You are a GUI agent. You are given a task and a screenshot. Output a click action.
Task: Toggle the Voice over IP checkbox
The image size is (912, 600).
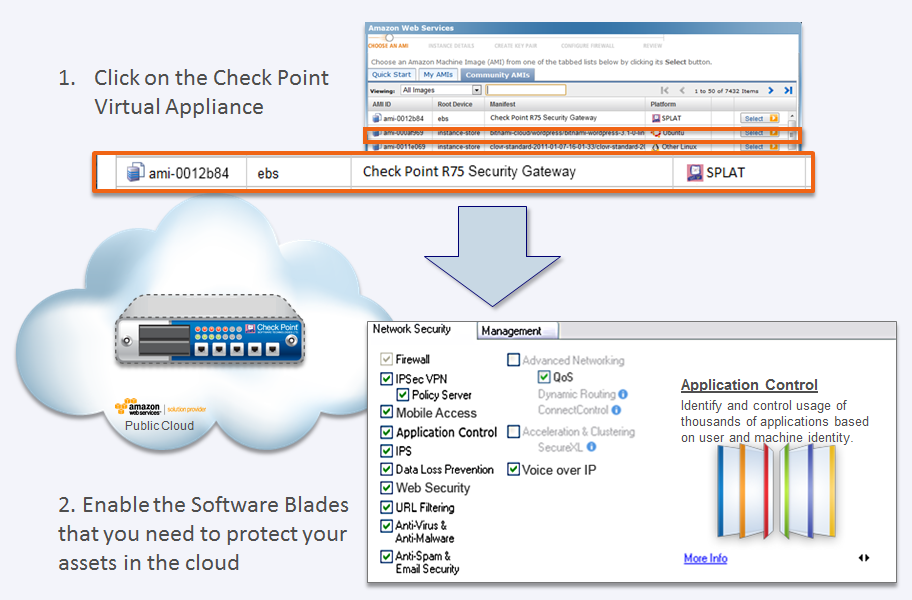514,469
